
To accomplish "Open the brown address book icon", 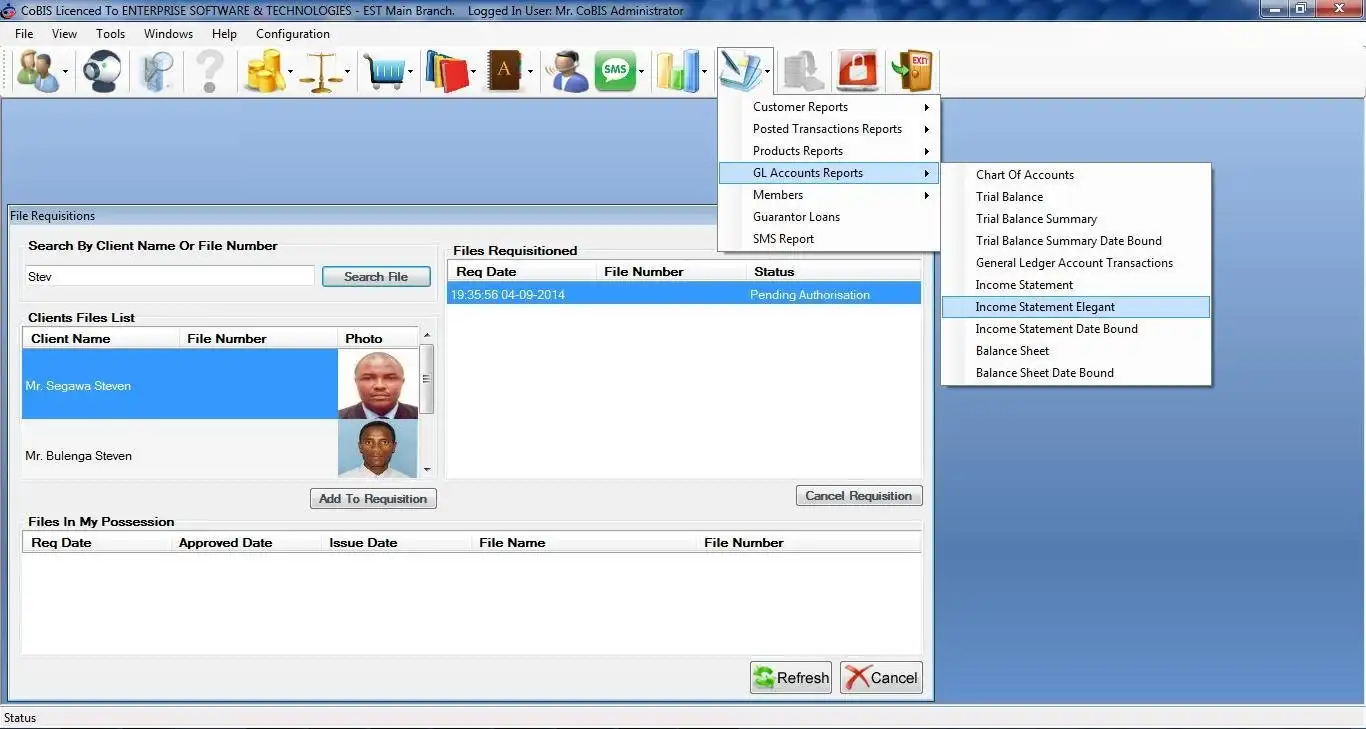I will click(506, 72).
